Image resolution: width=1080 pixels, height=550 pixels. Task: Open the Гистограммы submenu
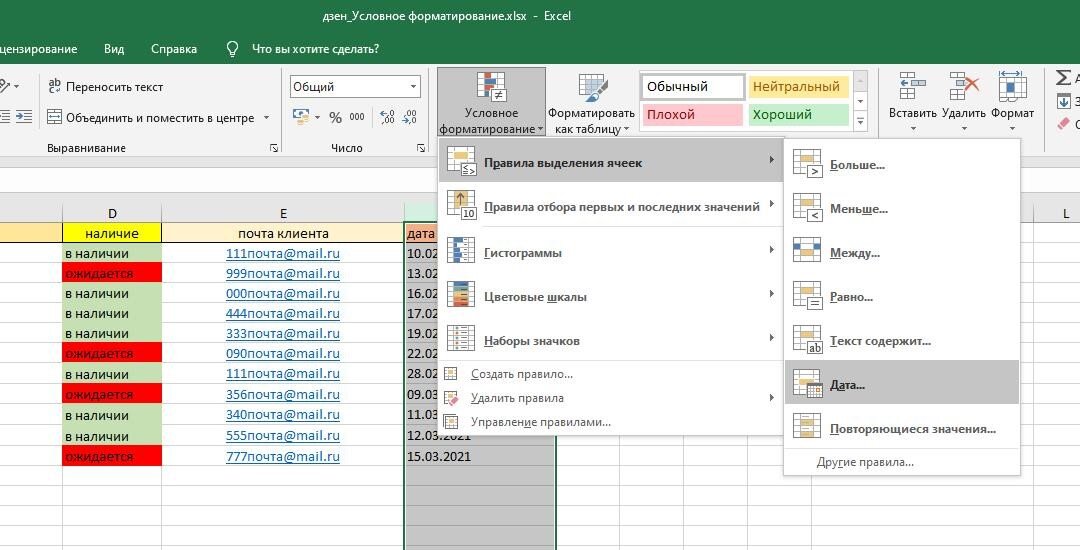611,252
